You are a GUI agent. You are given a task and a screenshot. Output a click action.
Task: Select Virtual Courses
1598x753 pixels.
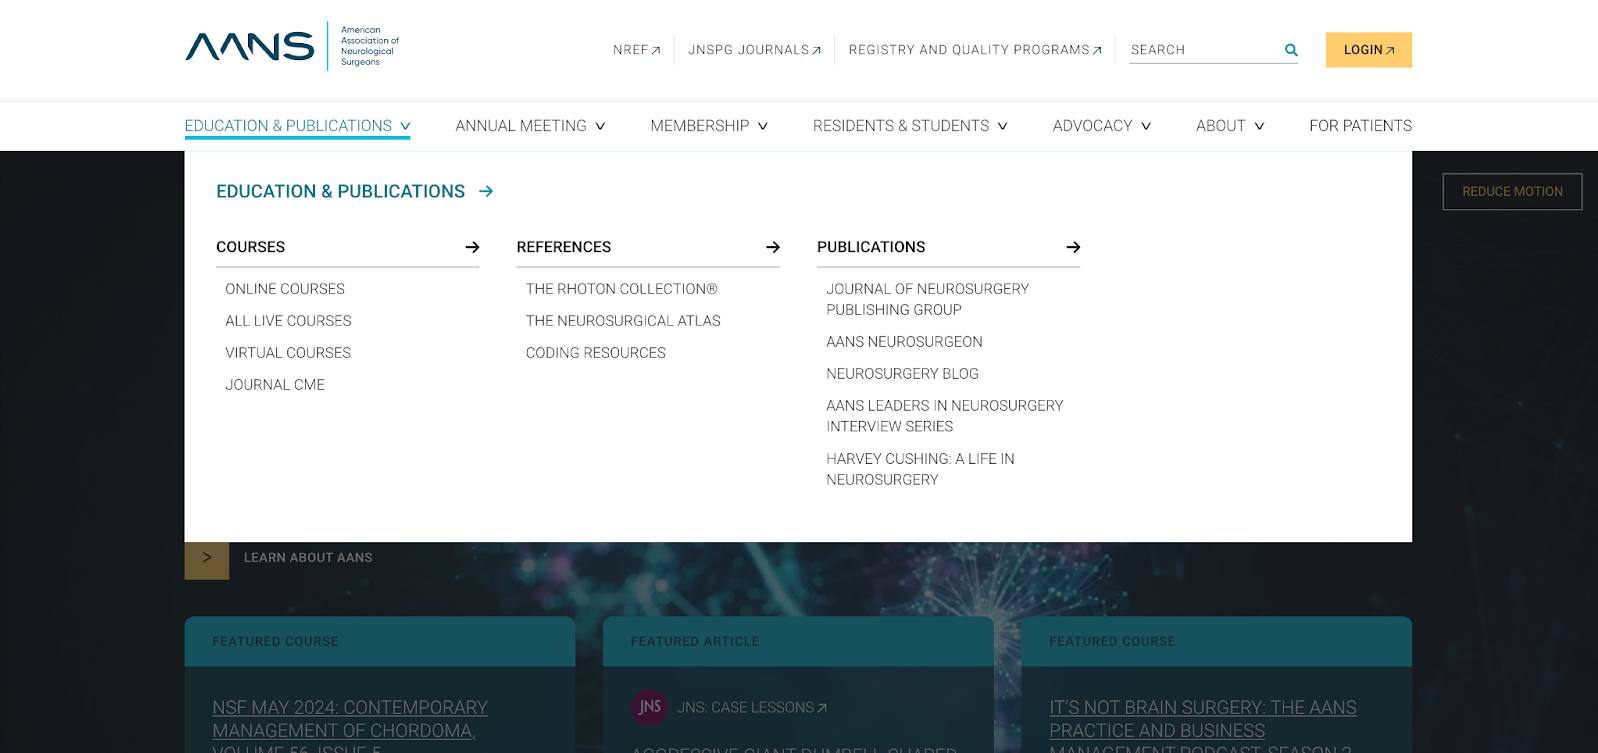tap(288, 353)
